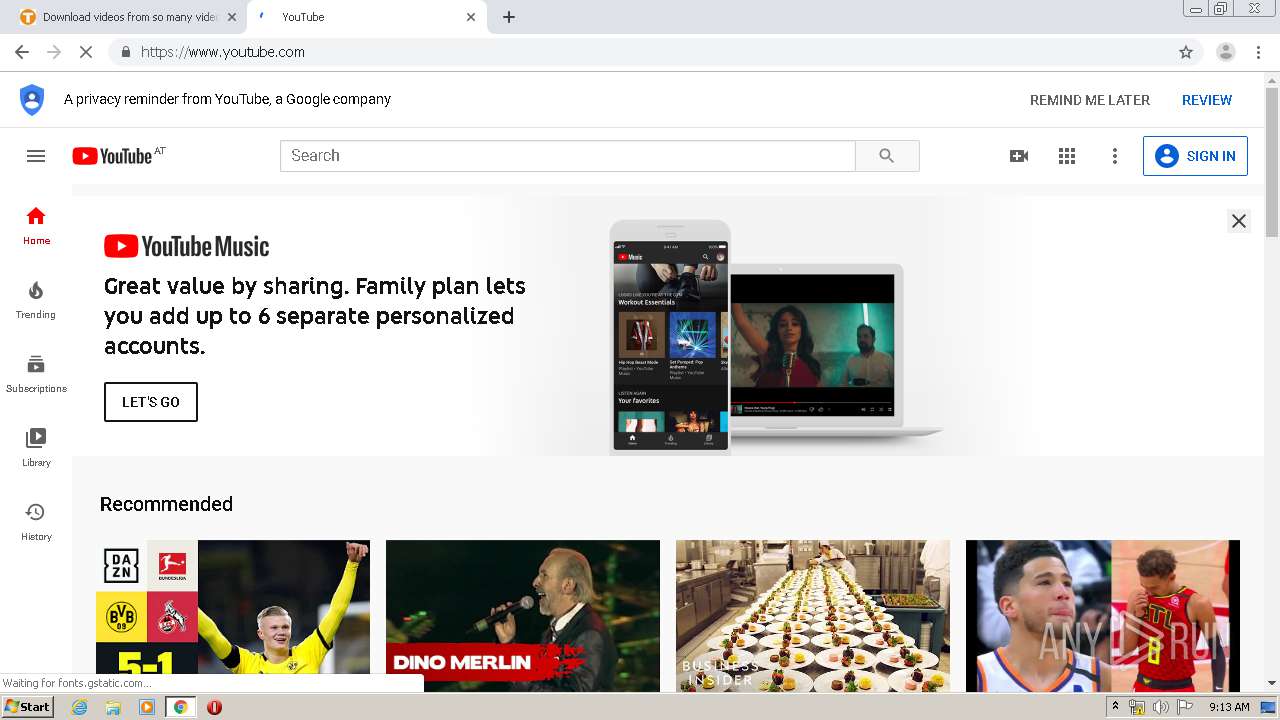
Task: Click the Action Center flag tray icon
Action: 1184,707
